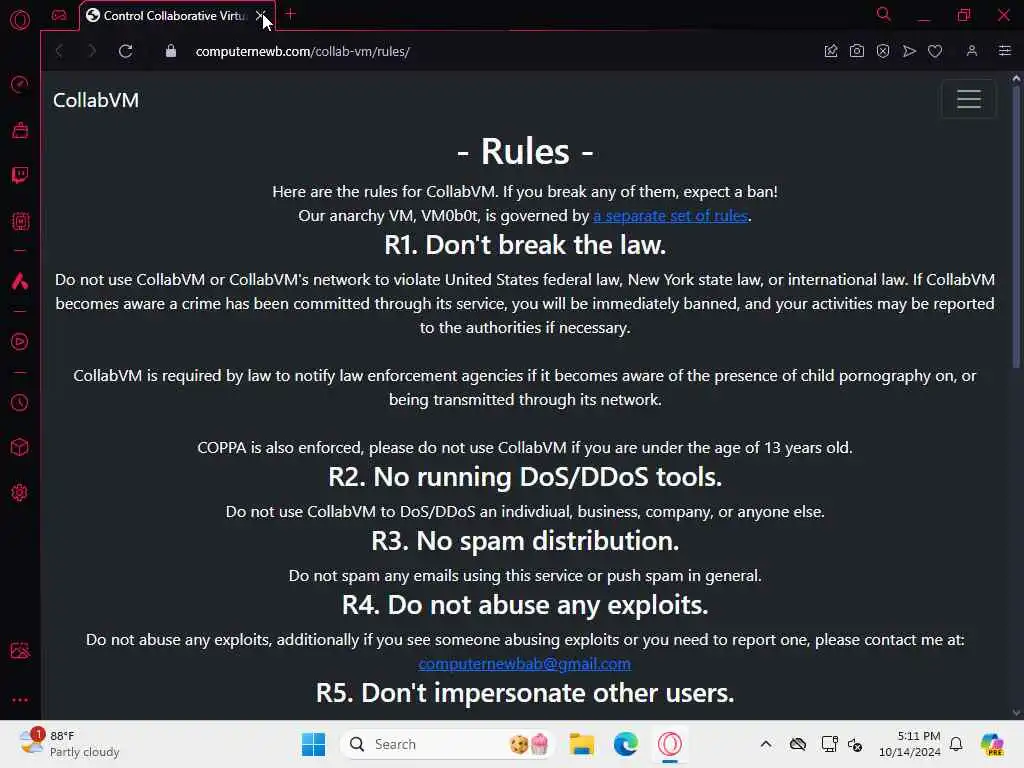Open the shopping bag sidebar panel

tap(20, 131)
